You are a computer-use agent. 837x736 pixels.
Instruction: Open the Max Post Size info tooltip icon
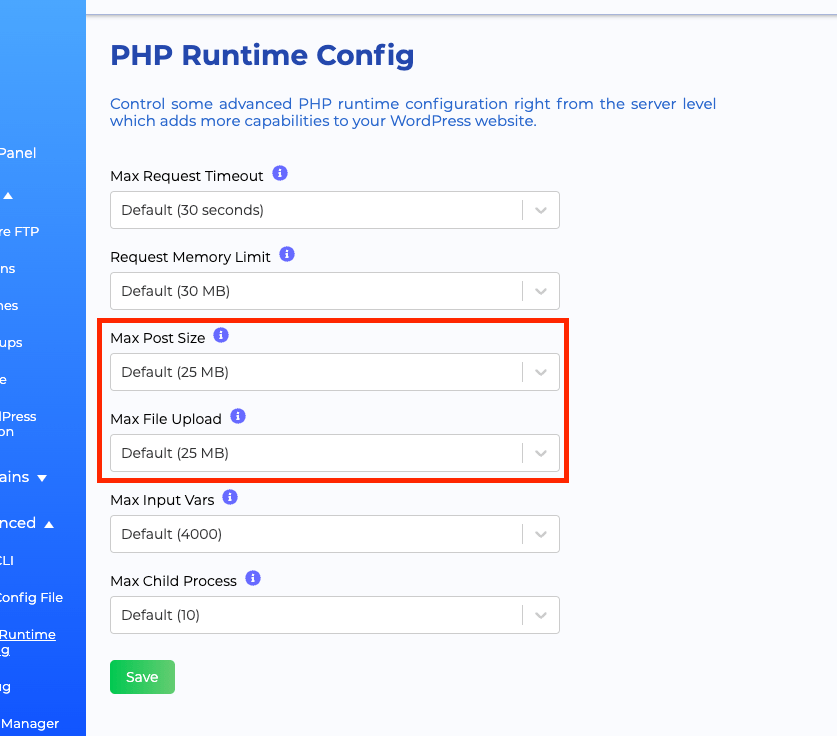[x=221, y=335]
